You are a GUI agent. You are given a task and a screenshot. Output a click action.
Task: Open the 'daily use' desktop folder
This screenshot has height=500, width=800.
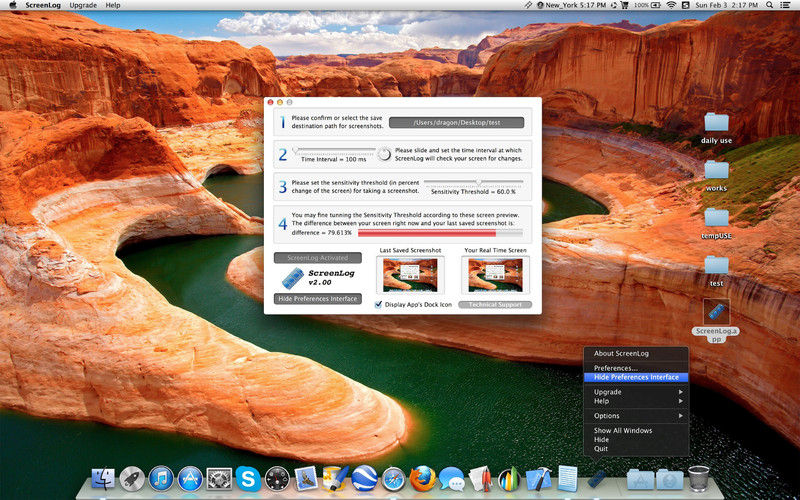(x=716, y=123)
